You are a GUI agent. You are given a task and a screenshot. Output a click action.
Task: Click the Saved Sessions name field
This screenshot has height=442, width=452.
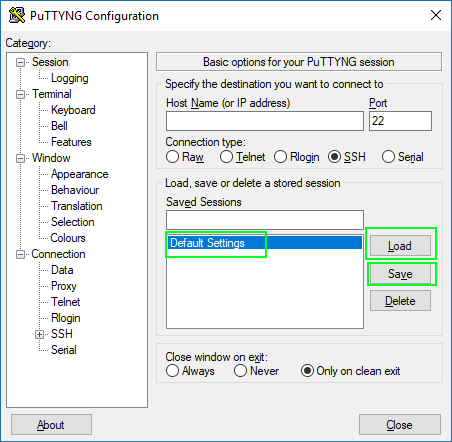[x=265, y=220]
